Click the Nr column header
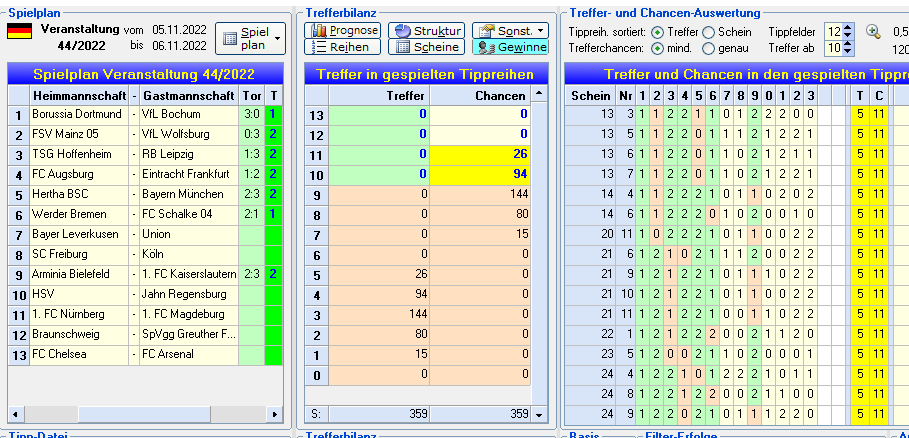The height and width of the screenshot is (438, 909). coord(626,96)
